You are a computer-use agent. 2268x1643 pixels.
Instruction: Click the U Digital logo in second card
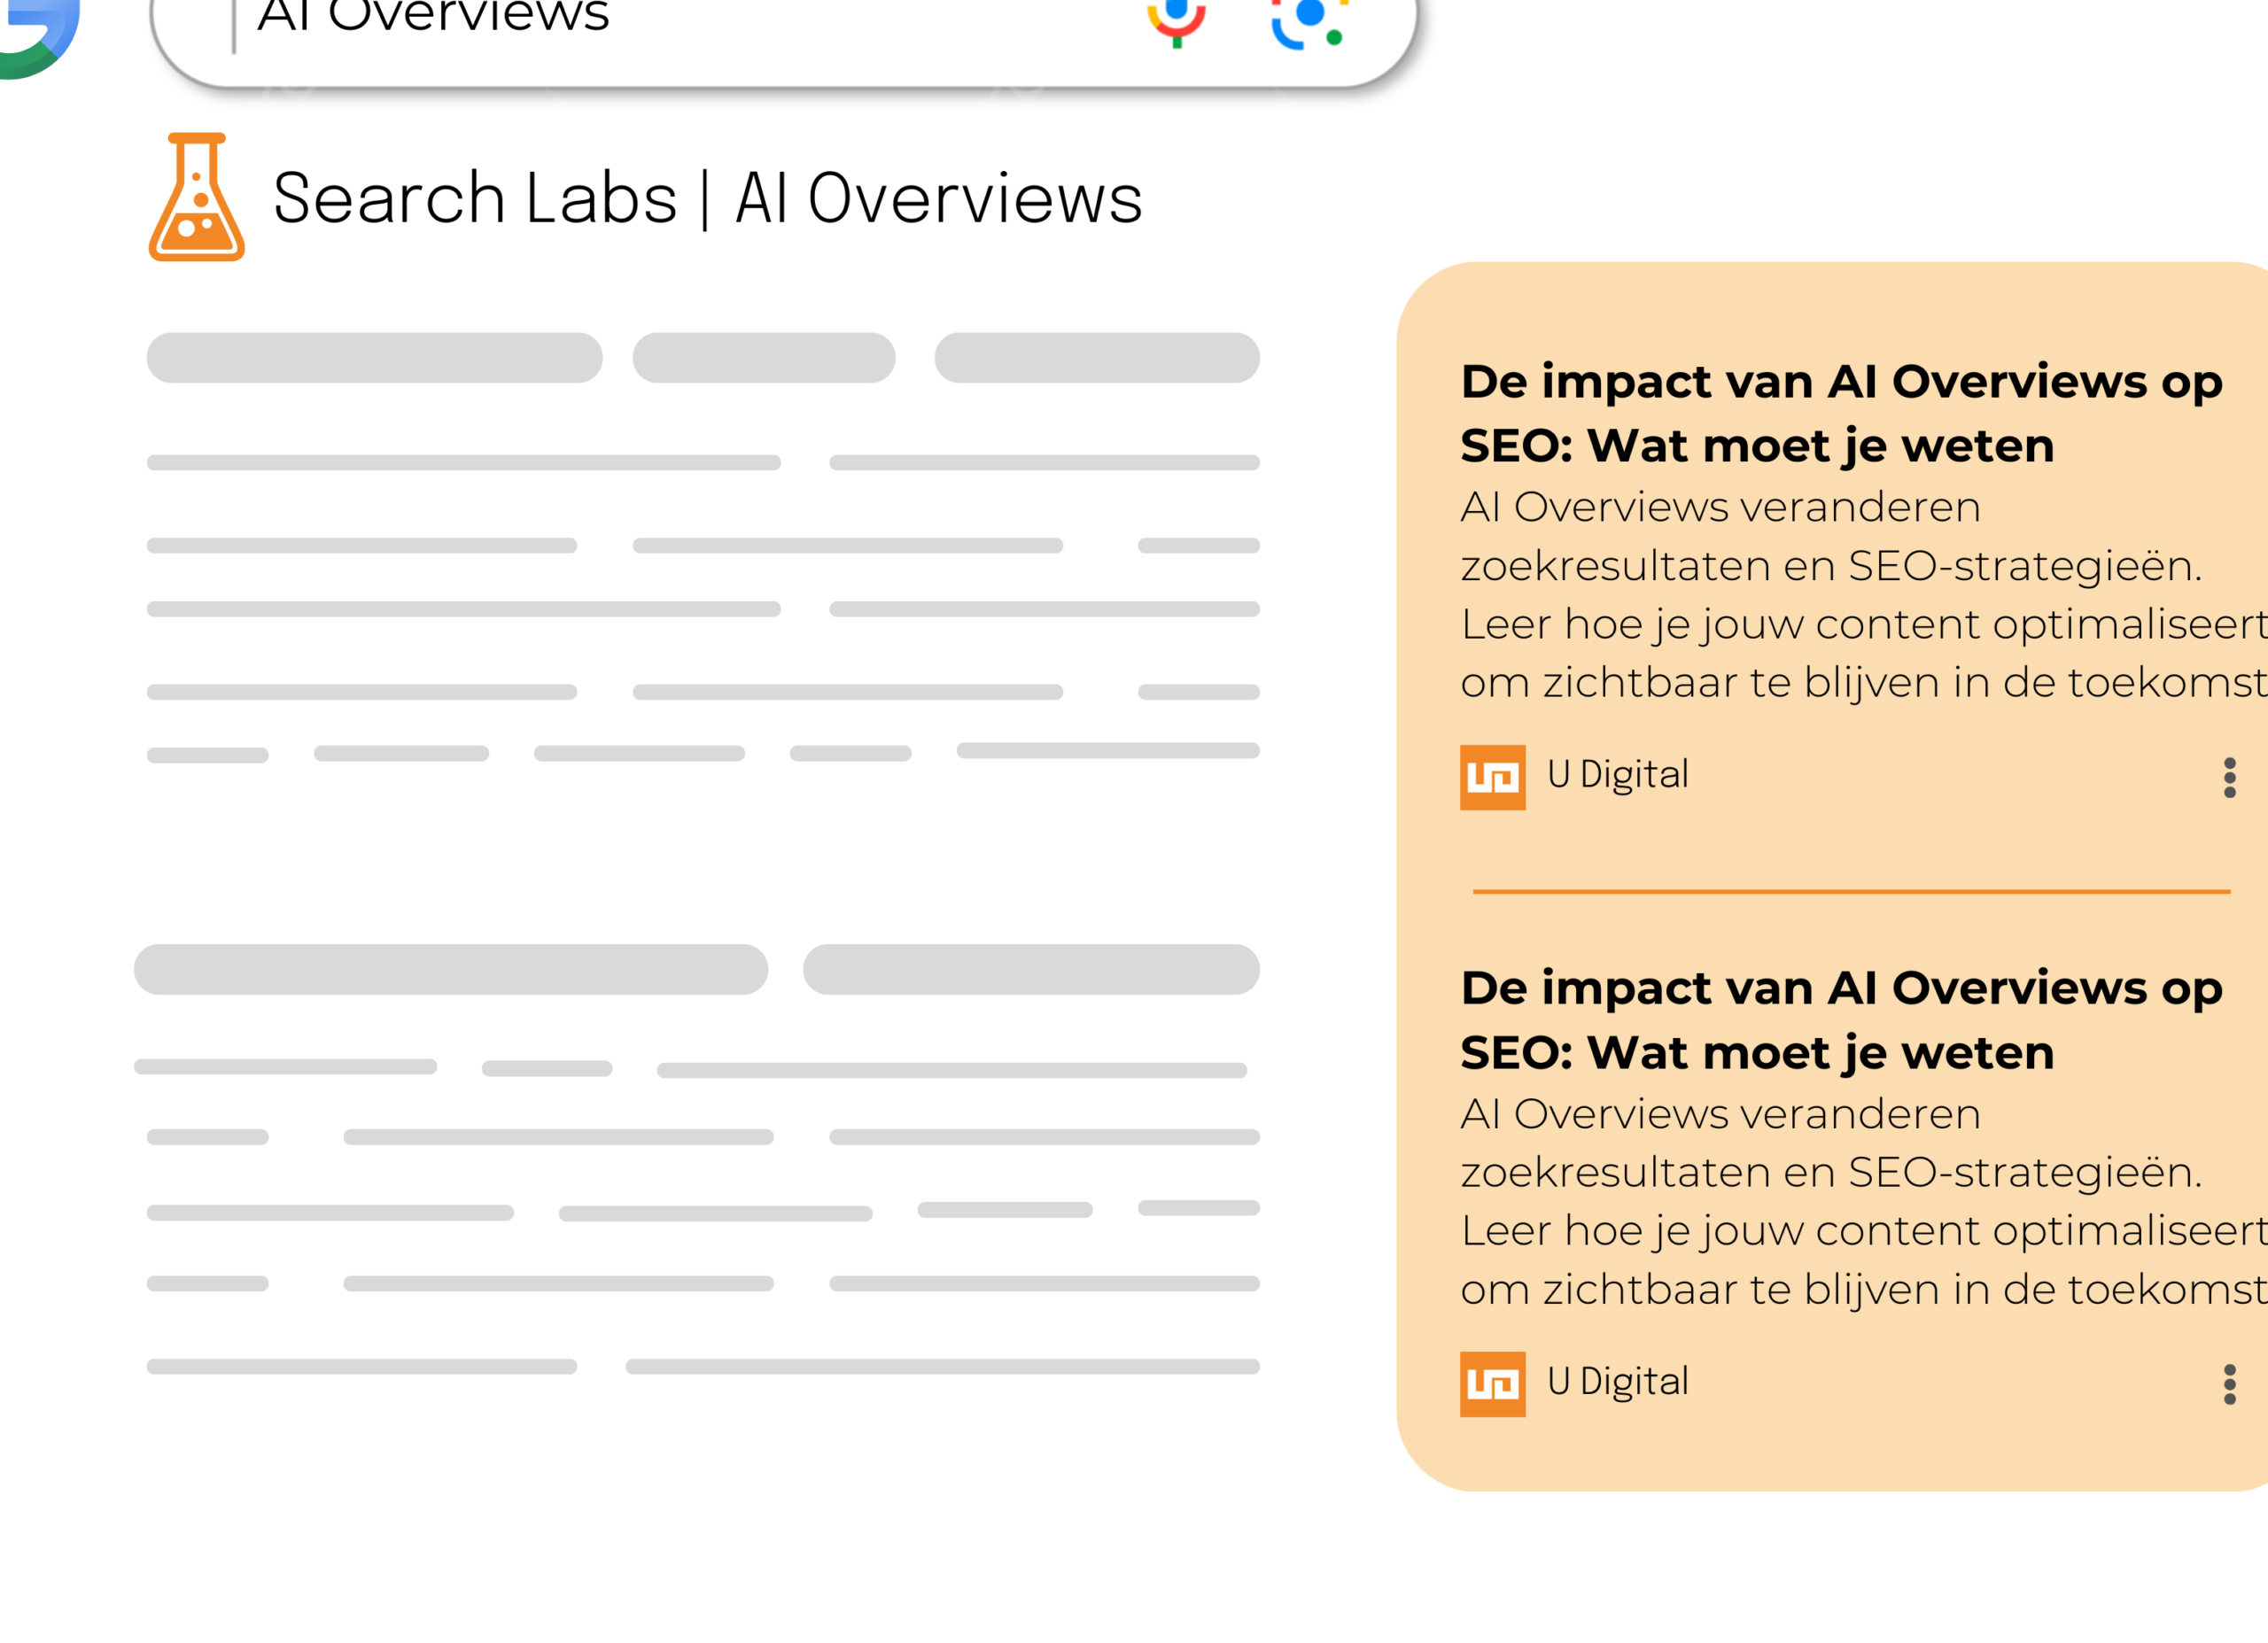[x=1492, y=1384]
